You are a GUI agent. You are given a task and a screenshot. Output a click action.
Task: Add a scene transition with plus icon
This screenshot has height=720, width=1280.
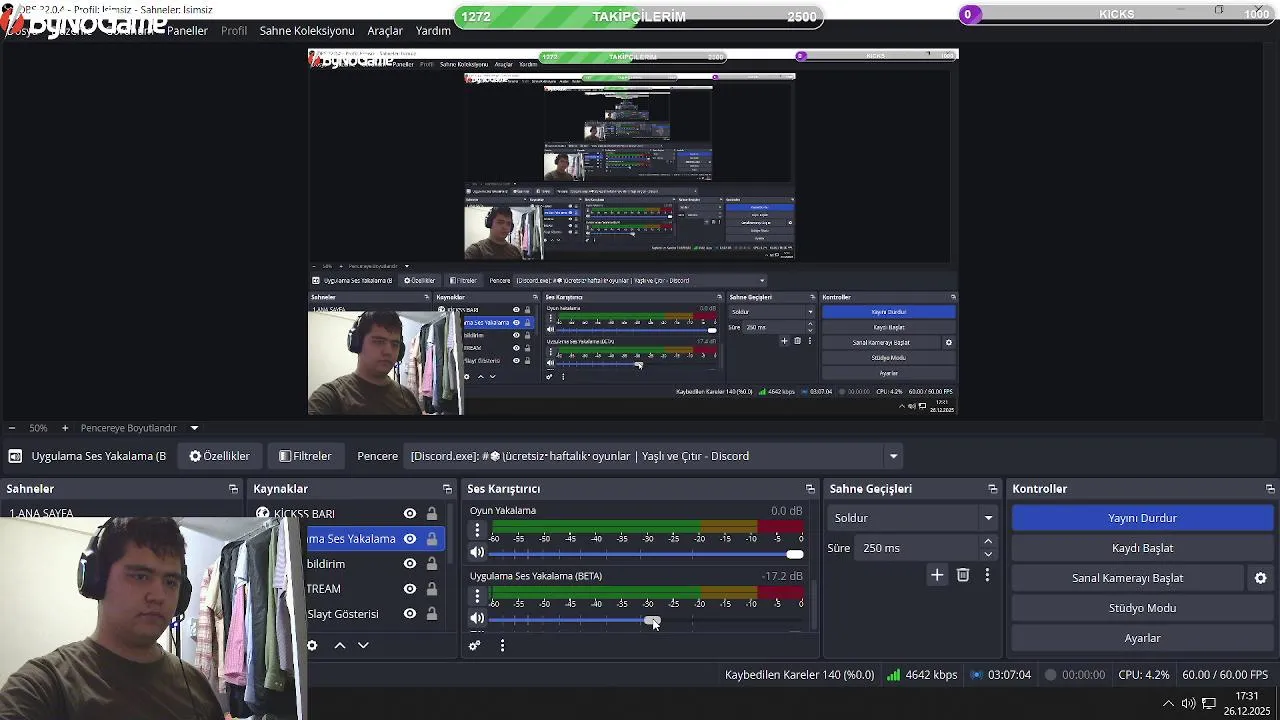pos(937,575)
